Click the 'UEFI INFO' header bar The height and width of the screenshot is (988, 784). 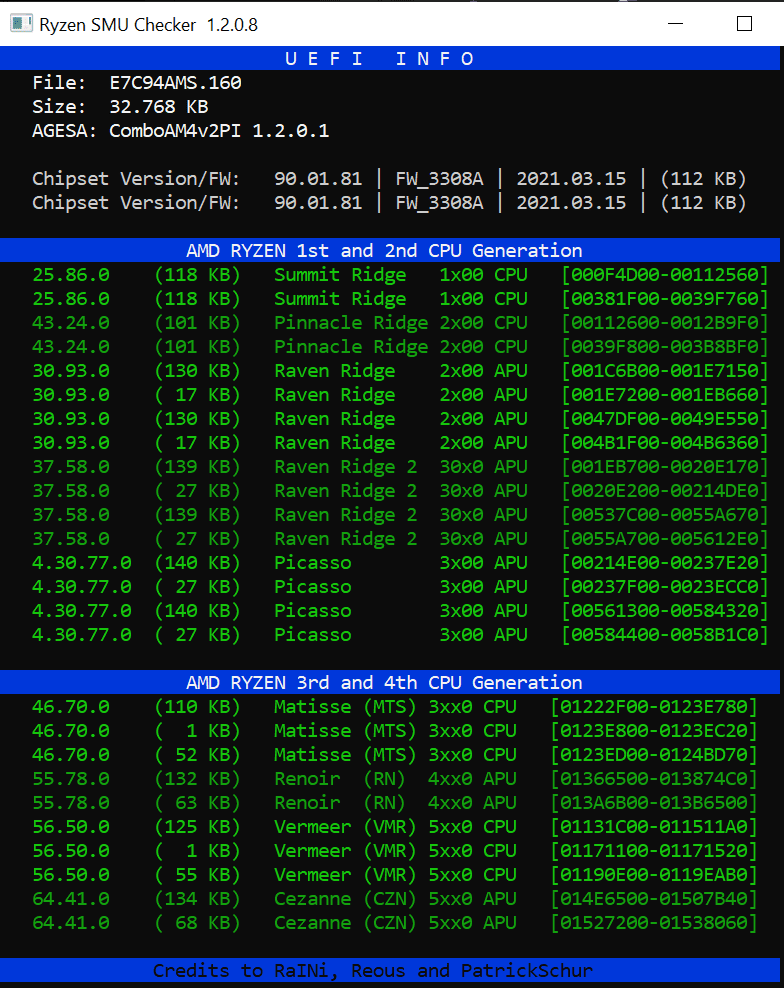point(390,59)
